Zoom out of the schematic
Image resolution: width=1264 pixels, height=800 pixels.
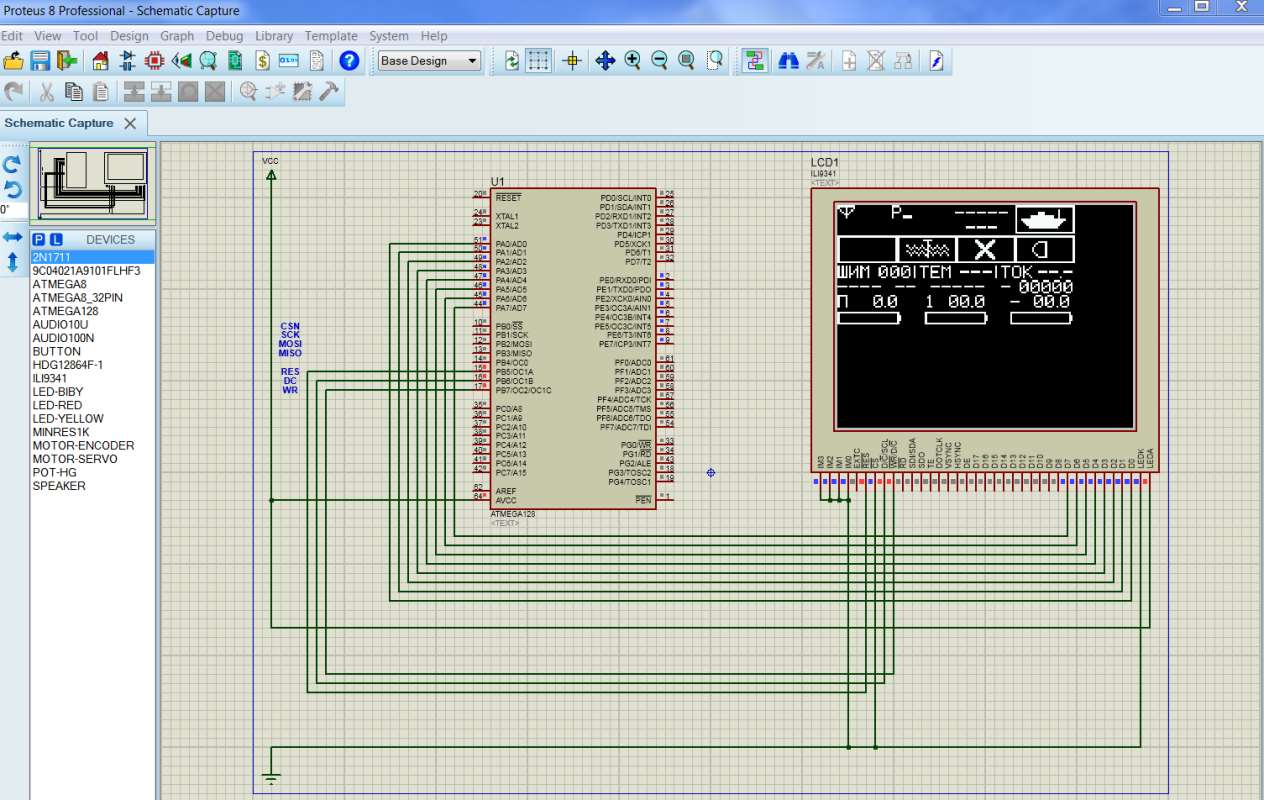660,61
